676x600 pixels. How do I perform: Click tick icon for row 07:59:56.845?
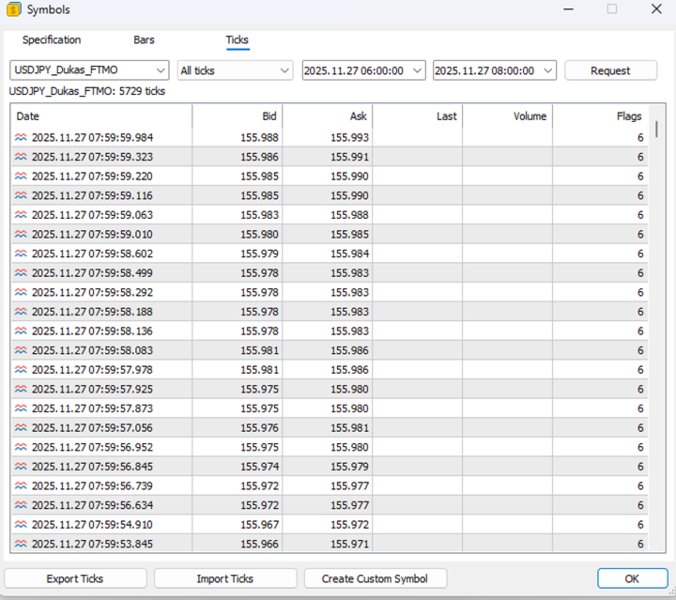pyautogui.click(x=21, y=466)
